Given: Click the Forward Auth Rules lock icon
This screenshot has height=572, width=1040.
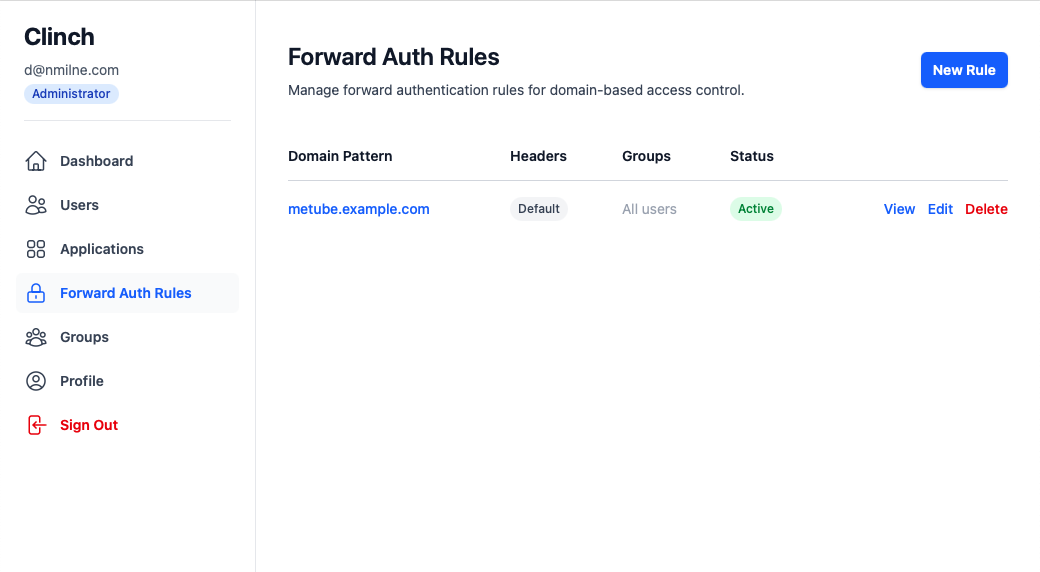Looking at the screenshot, I should (36, 293).
